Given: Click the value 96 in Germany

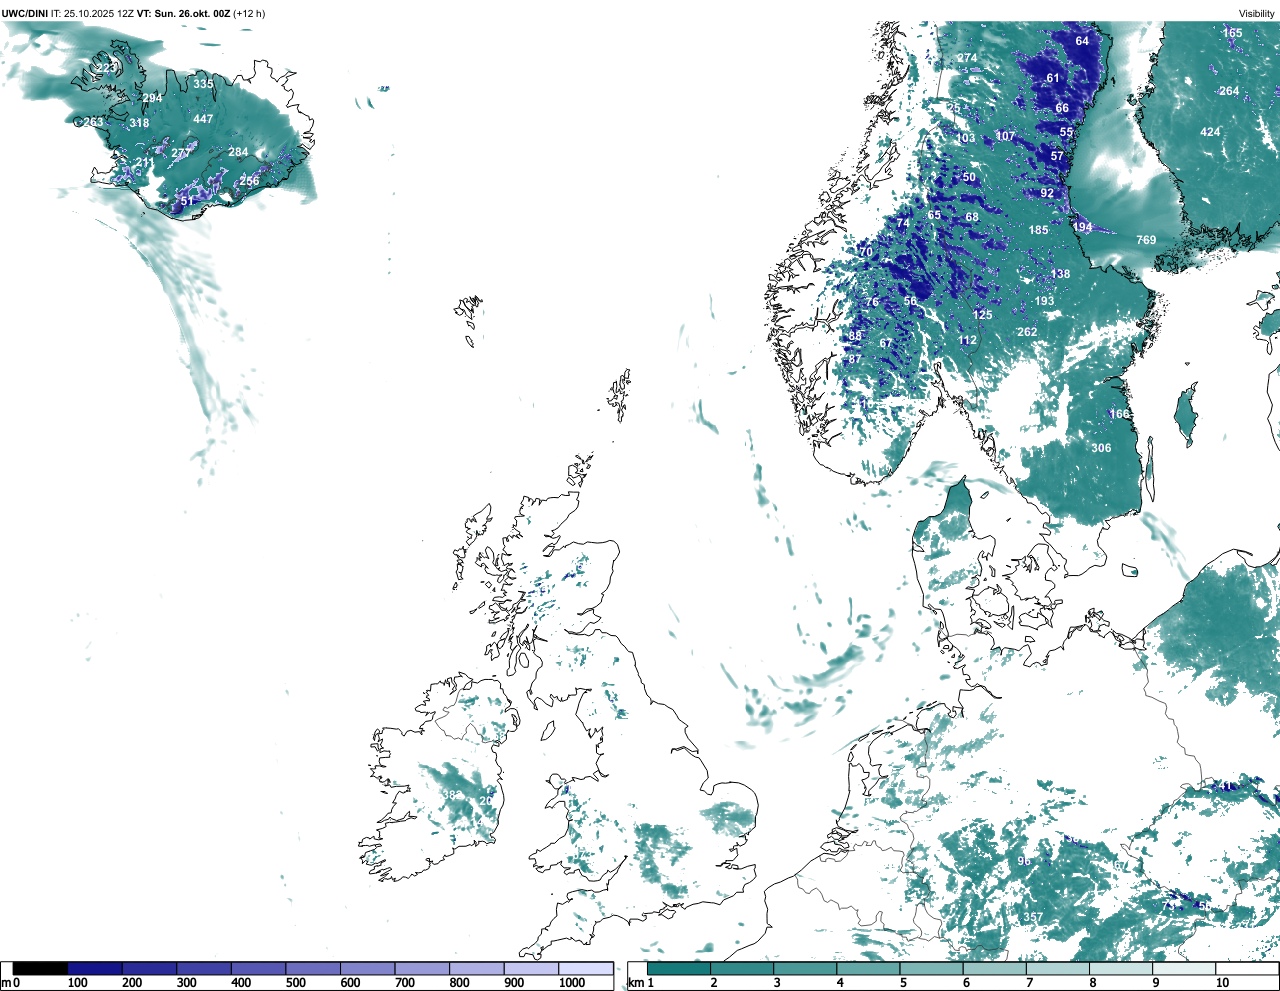Looking at the screenshot, I should pyautogui.click(x=1024, y=861).
